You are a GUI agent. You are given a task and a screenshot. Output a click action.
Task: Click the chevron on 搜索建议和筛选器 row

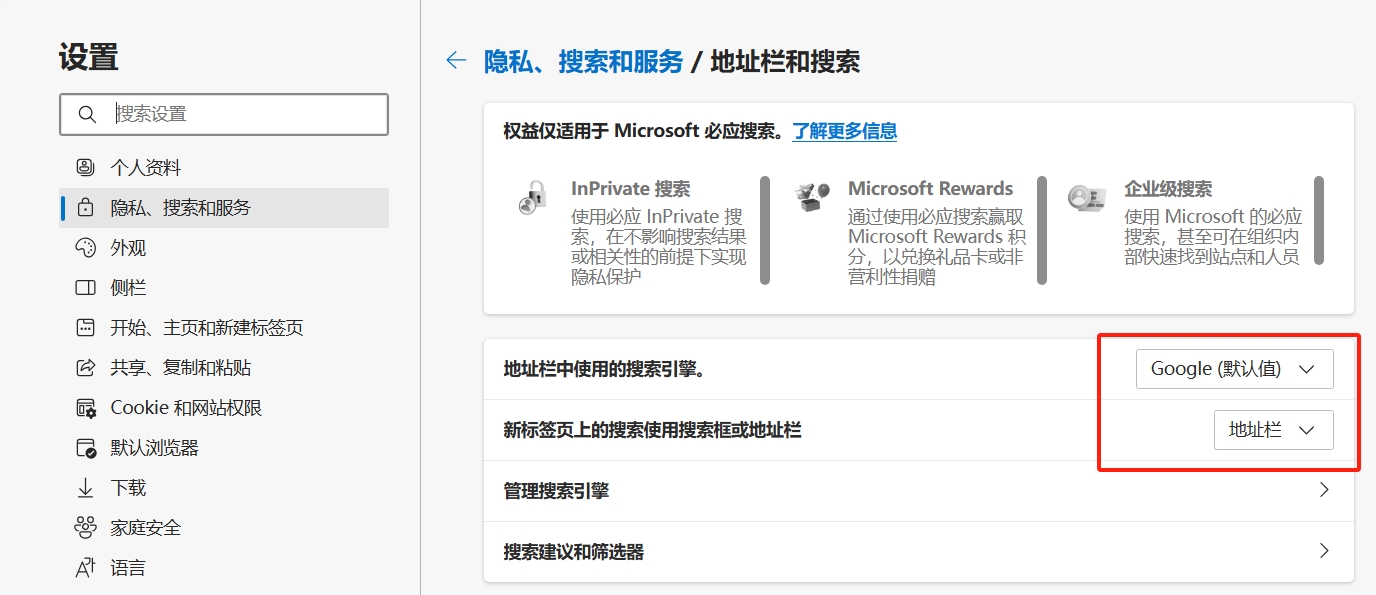click(x=1324, y=551)
